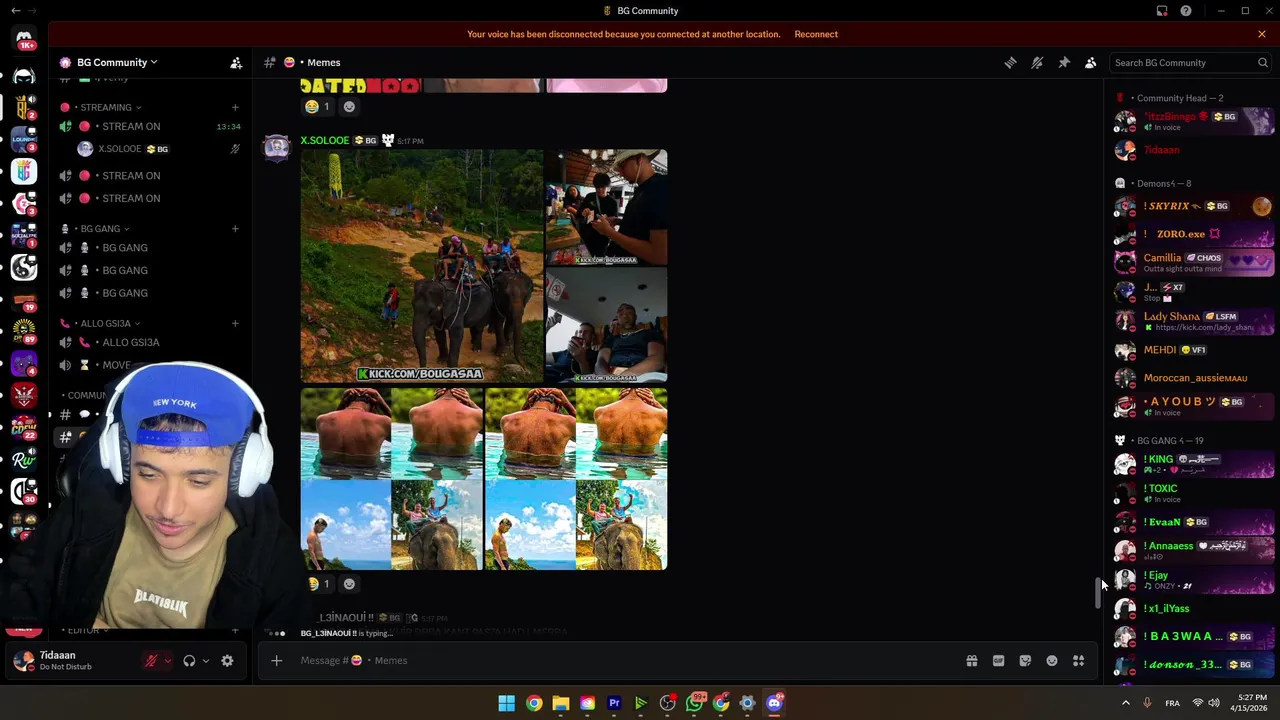Open pinned messages pin icon
The width and height of the screenshot is (1280, 720).
[1064, 62]
